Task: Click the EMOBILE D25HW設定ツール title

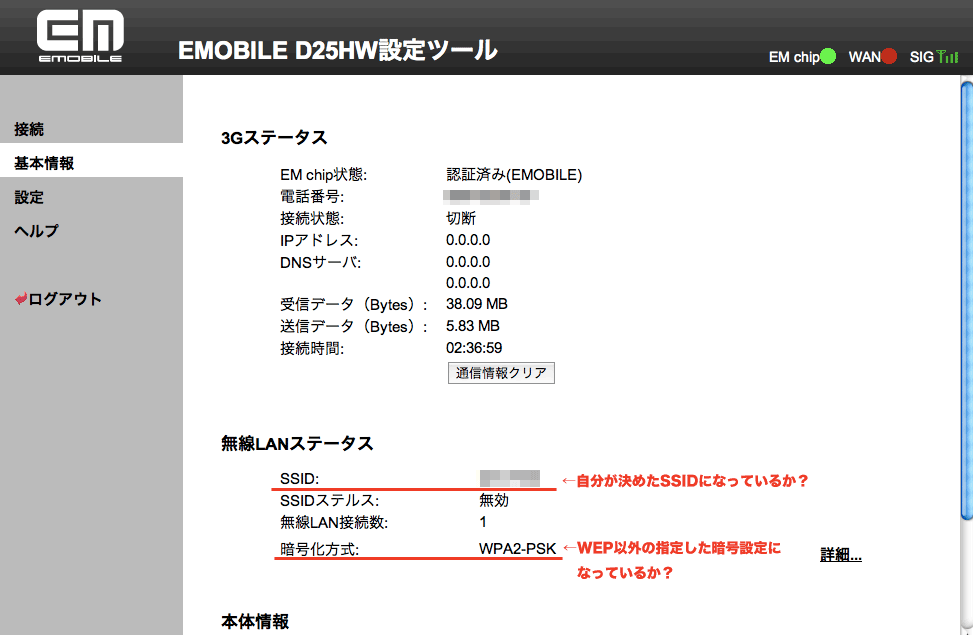Action: pyautogui.click(x=338, y=50)
